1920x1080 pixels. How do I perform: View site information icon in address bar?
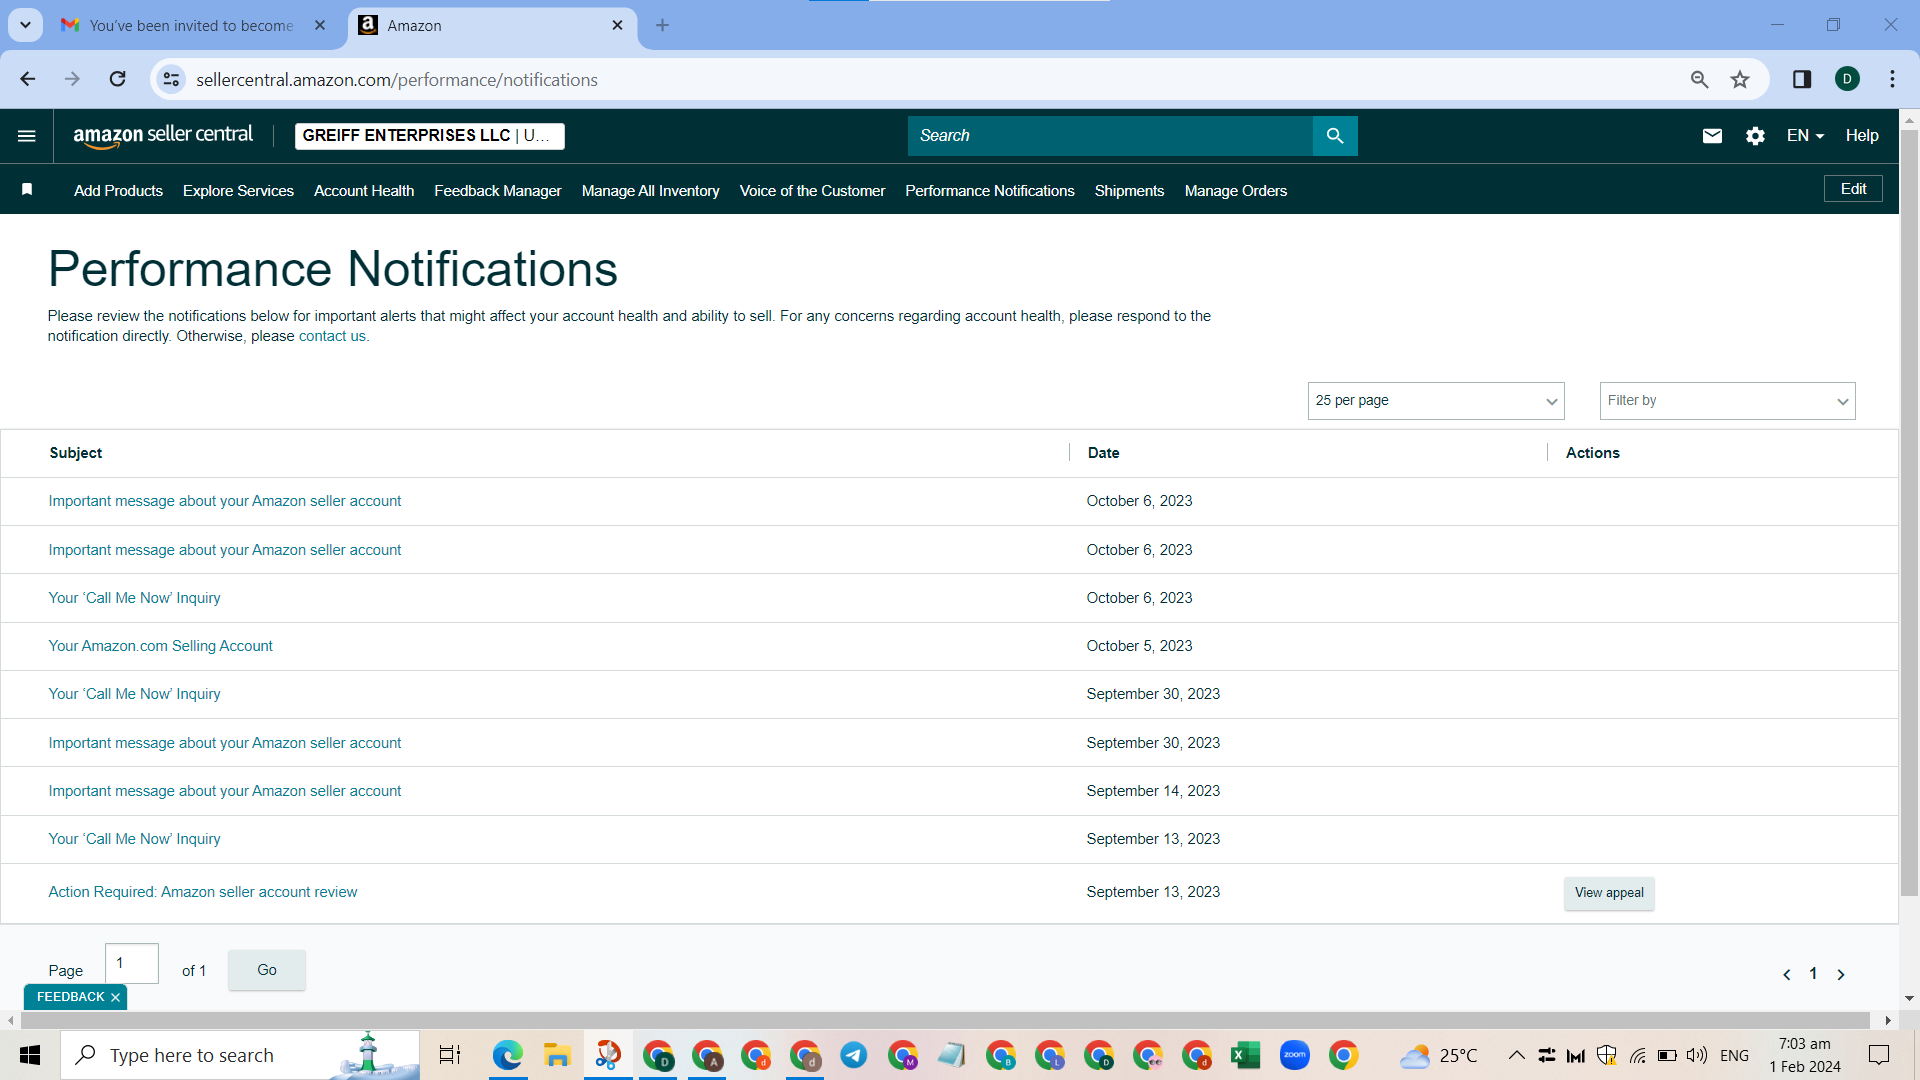[172, 79]
